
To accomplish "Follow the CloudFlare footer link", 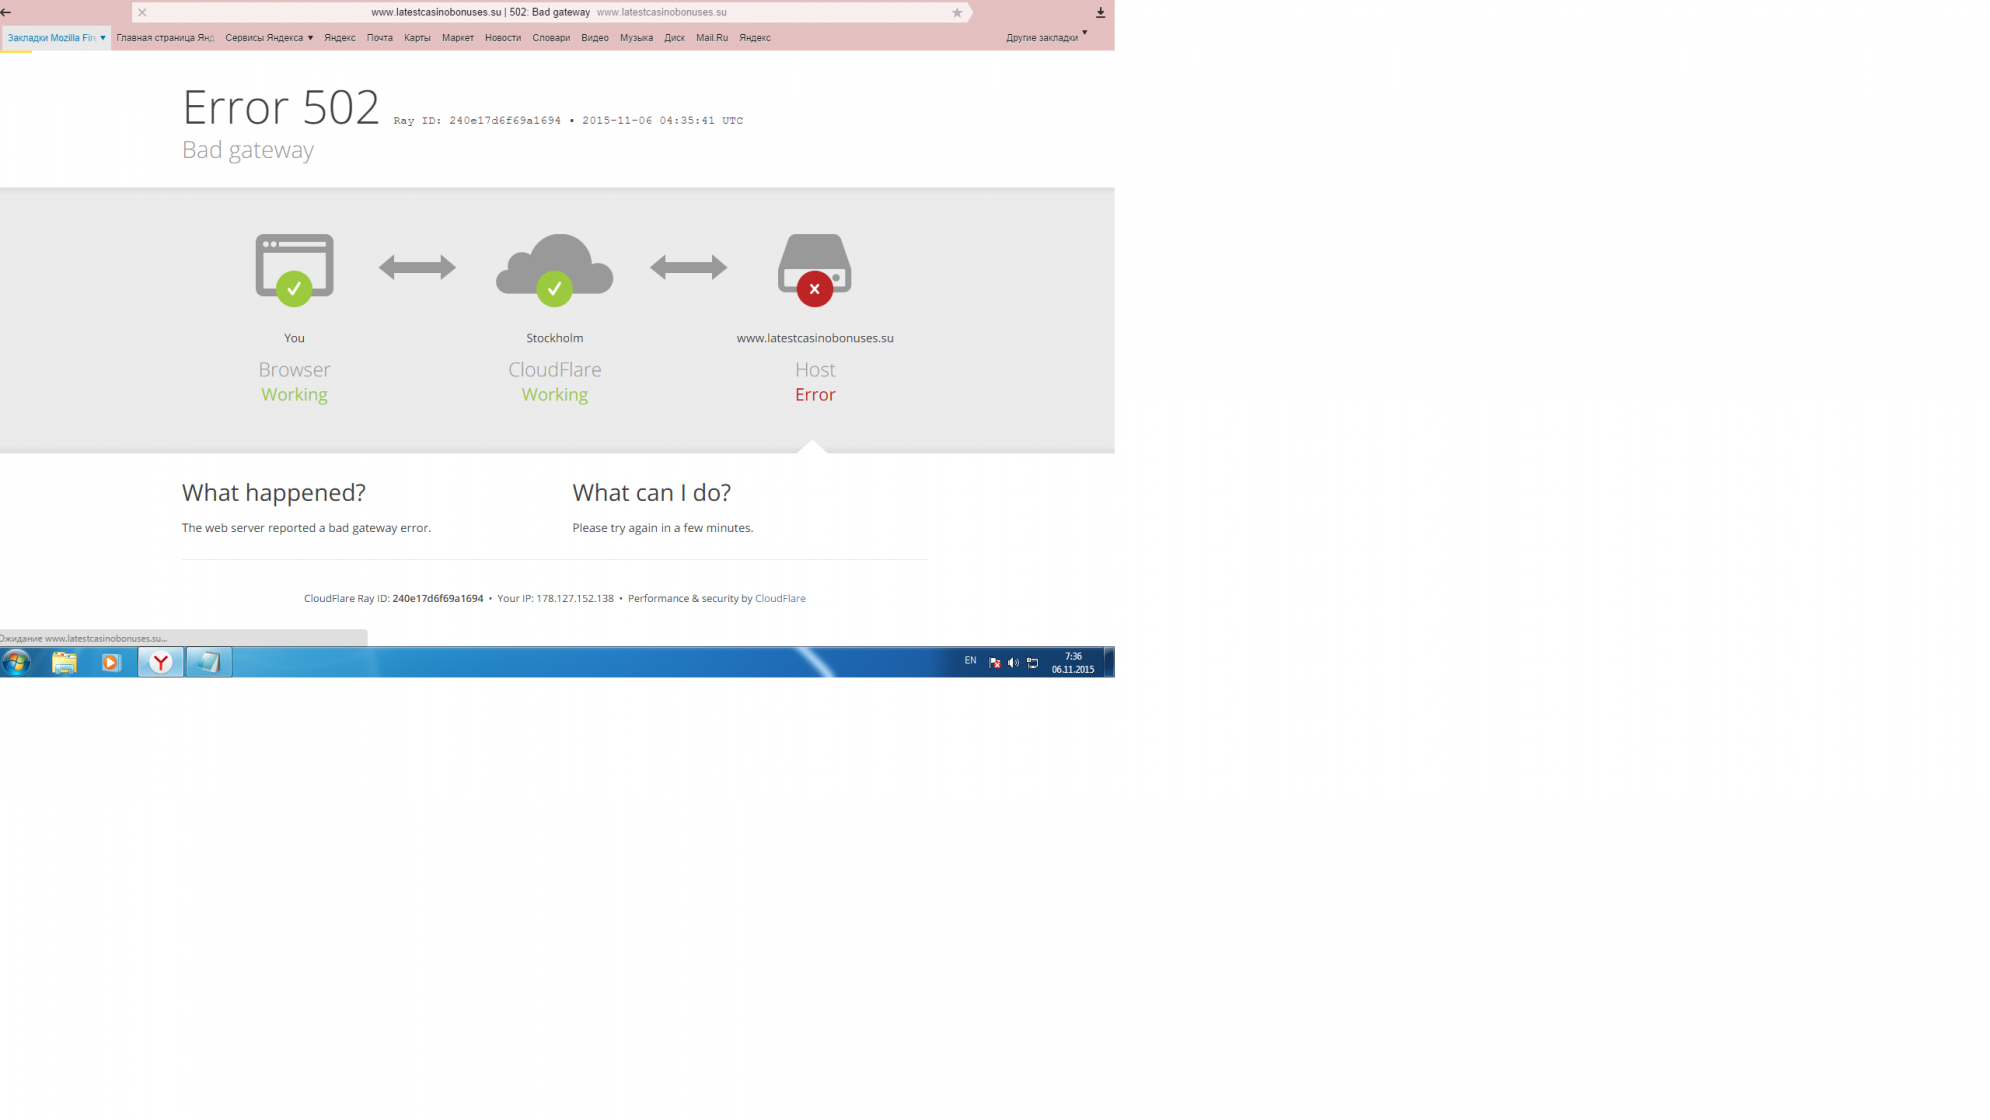I will [x=779, y=598].
